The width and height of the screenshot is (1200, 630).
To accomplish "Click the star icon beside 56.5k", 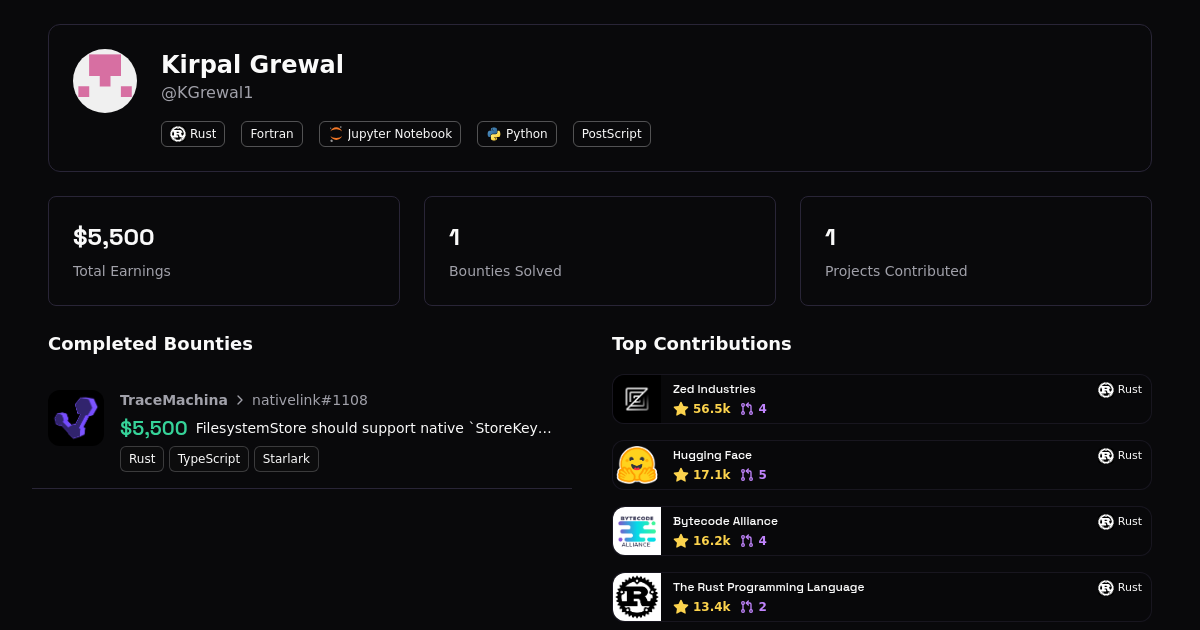I will [682, 409].
